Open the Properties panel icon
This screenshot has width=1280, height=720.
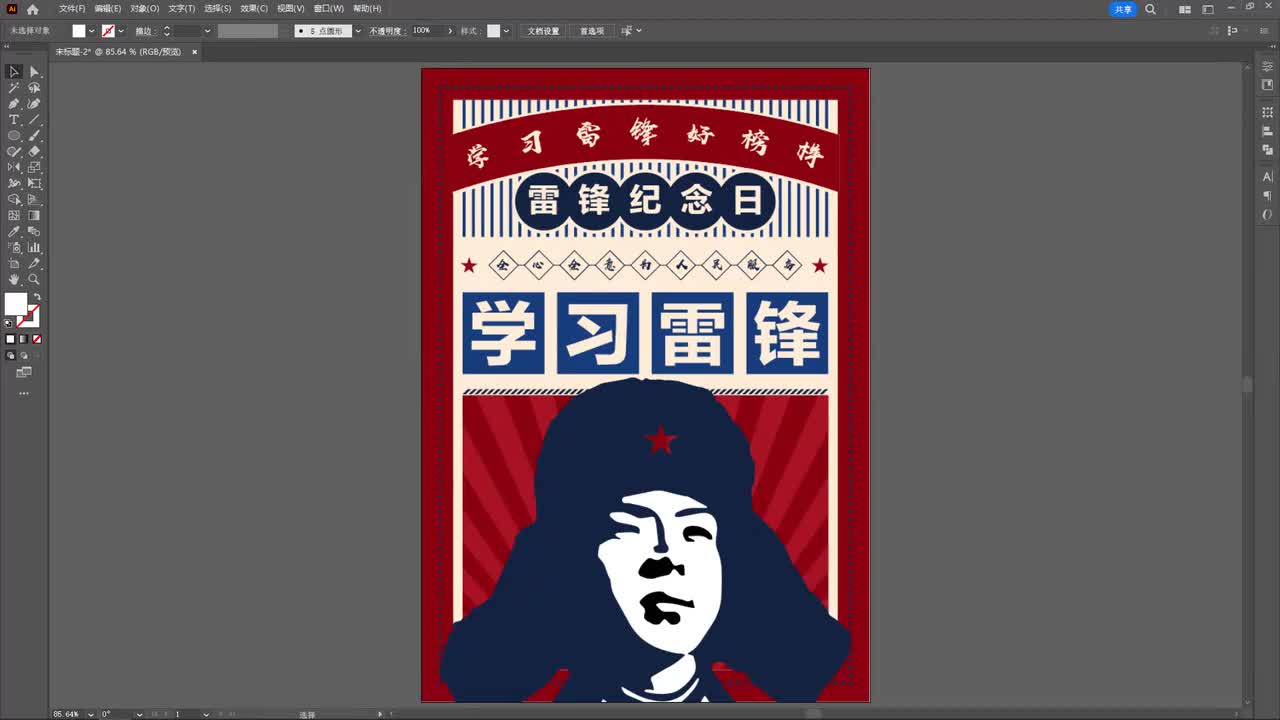pyautogui.click(x=1267, y=66)
